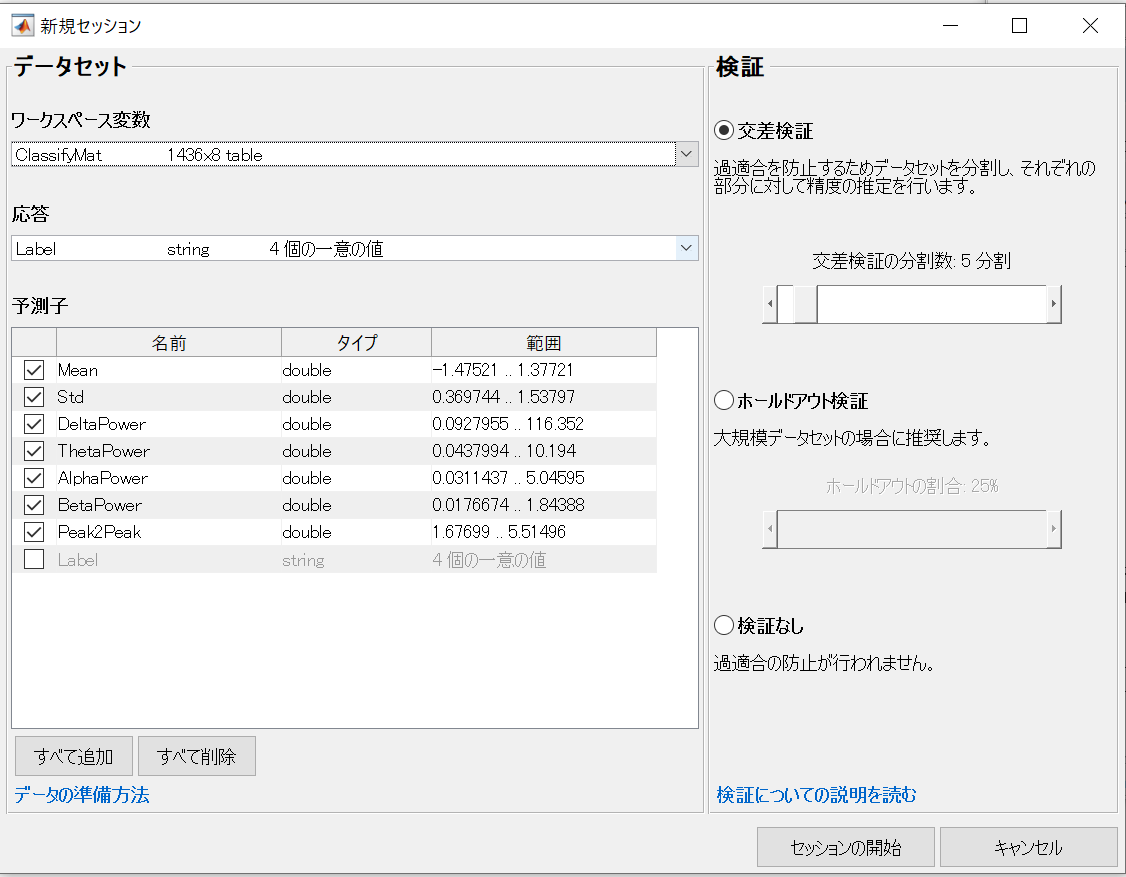This screenshot has width=1126, height=877.
Task: Close the 新規セッション window
Action: tap(1090, 25)
